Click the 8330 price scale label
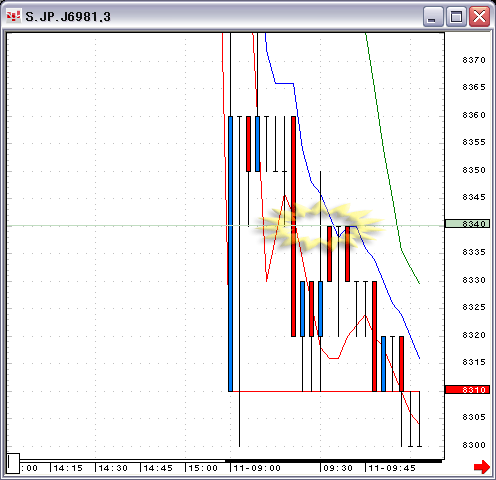The height and width of the screenshot is (480, 496). click(x=474, y=280)
